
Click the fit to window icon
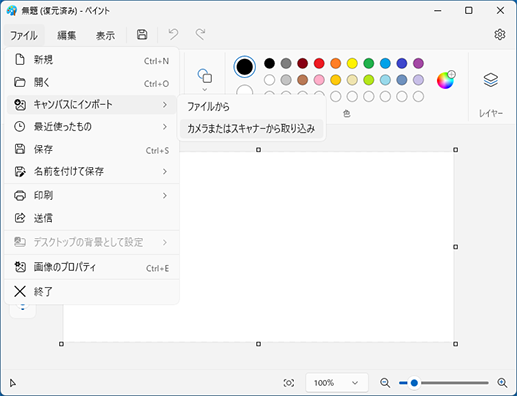(x=289, y=383)
